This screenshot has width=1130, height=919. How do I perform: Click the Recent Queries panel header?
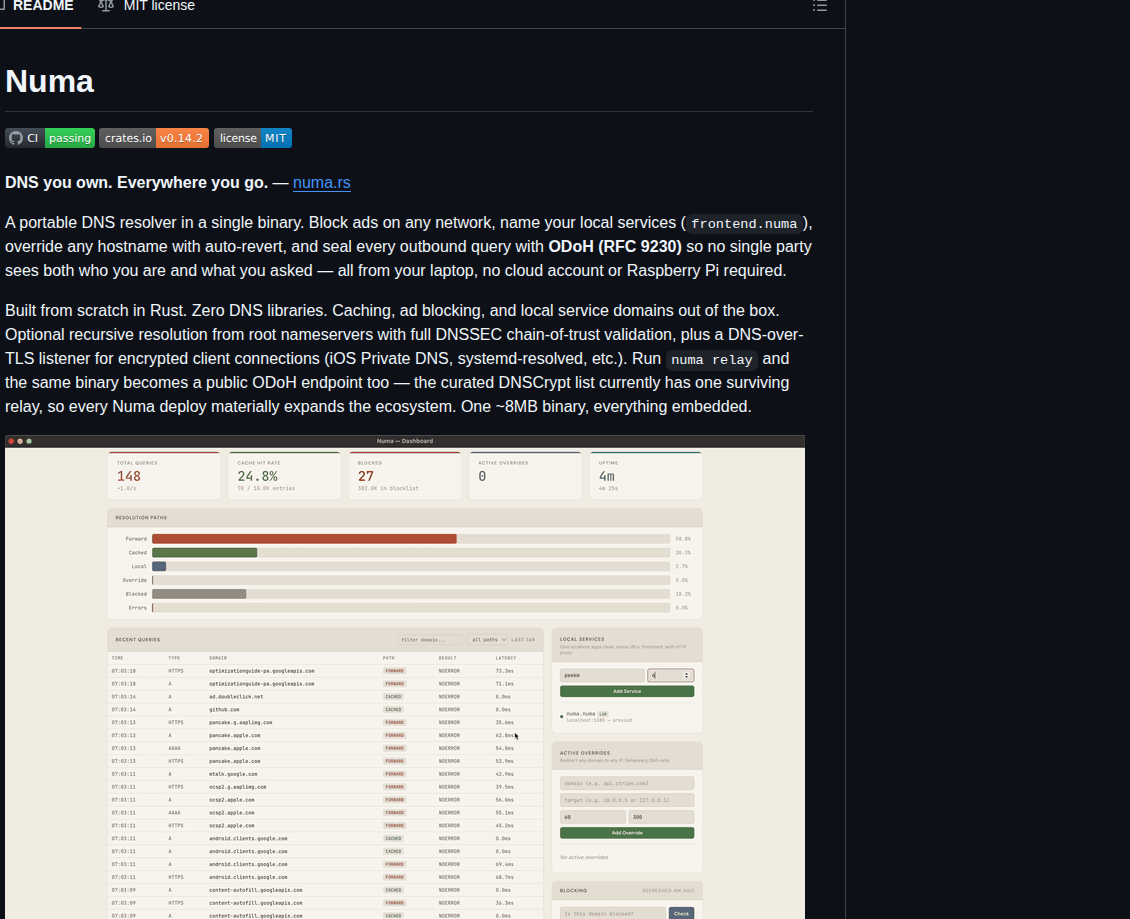click(325, 639)
